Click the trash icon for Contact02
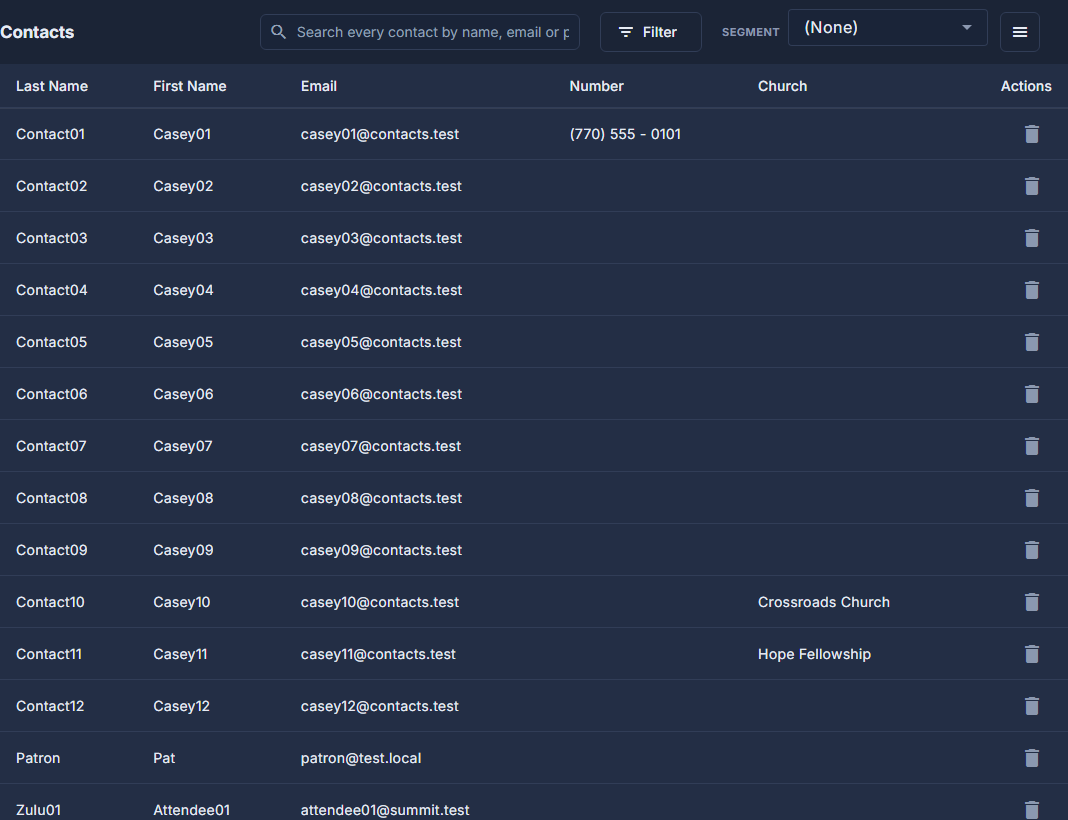The height and width of the screenshot is (820, 1068). click(1031, 186)
